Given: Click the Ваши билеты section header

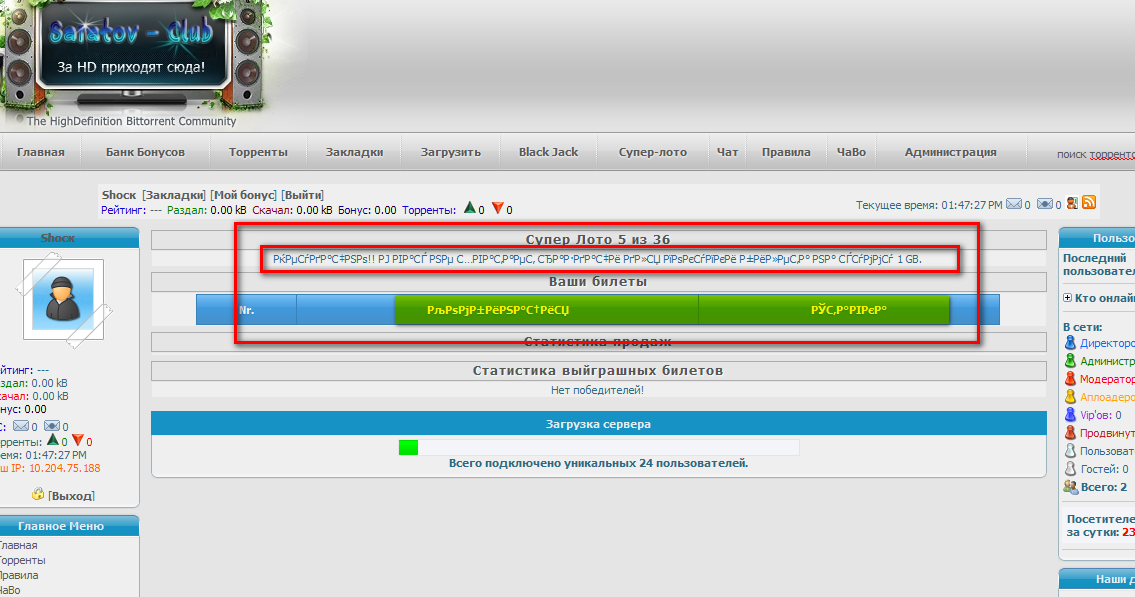Looking at the screenshot, I should [x=598, y=281].
